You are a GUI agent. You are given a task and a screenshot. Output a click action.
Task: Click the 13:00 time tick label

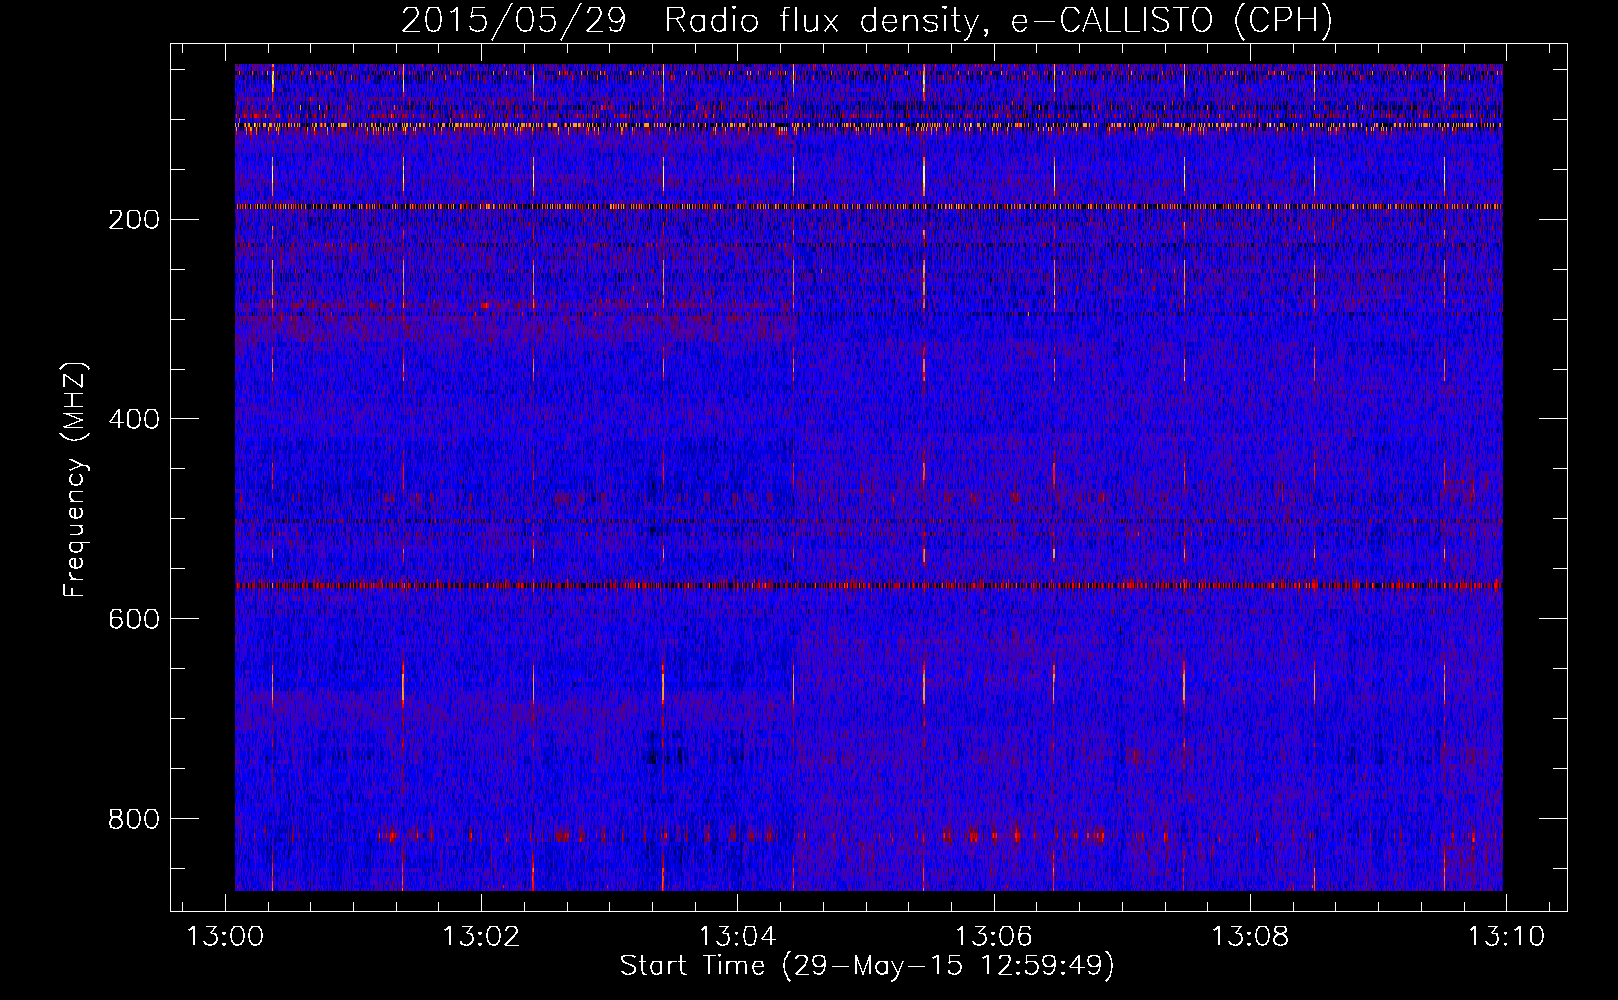point(226,937)
